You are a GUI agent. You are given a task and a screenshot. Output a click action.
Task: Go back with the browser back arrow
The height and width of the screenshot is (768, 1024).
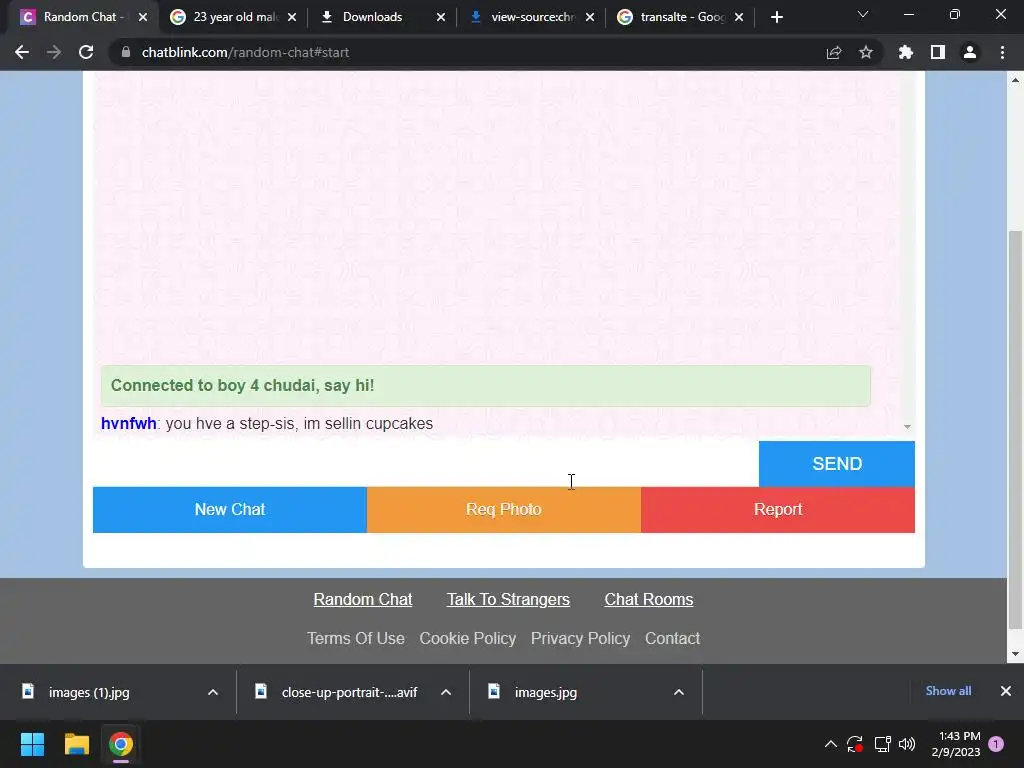22,52
